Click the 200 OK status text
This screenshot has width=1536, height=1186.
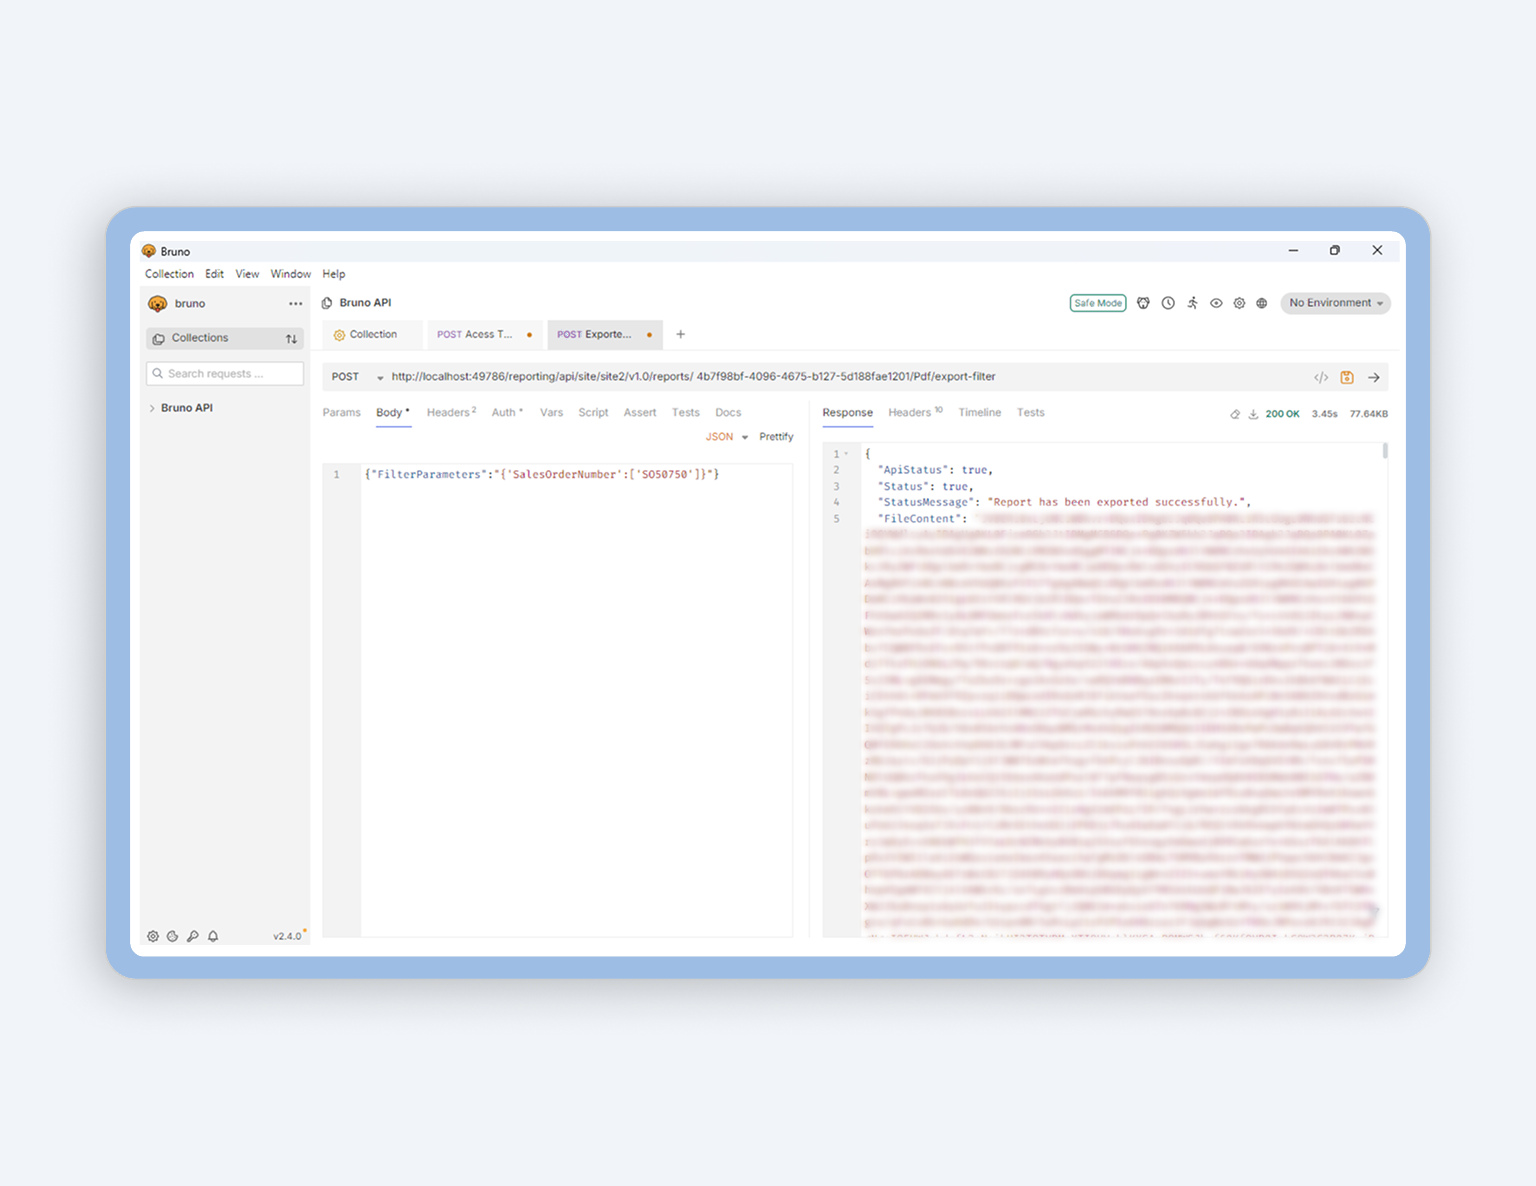tap(1282, 414)
